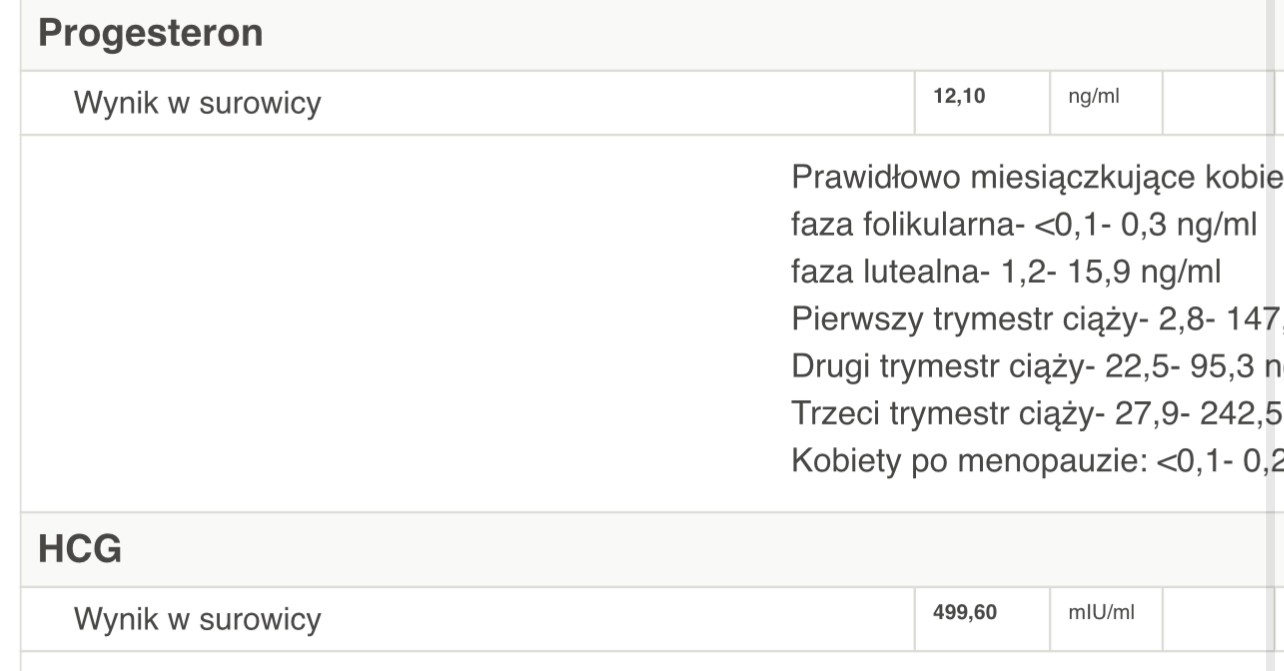1284x671 pixels.
Task: Click empty cell right of mIU/ml
Action: [1218, 619]
